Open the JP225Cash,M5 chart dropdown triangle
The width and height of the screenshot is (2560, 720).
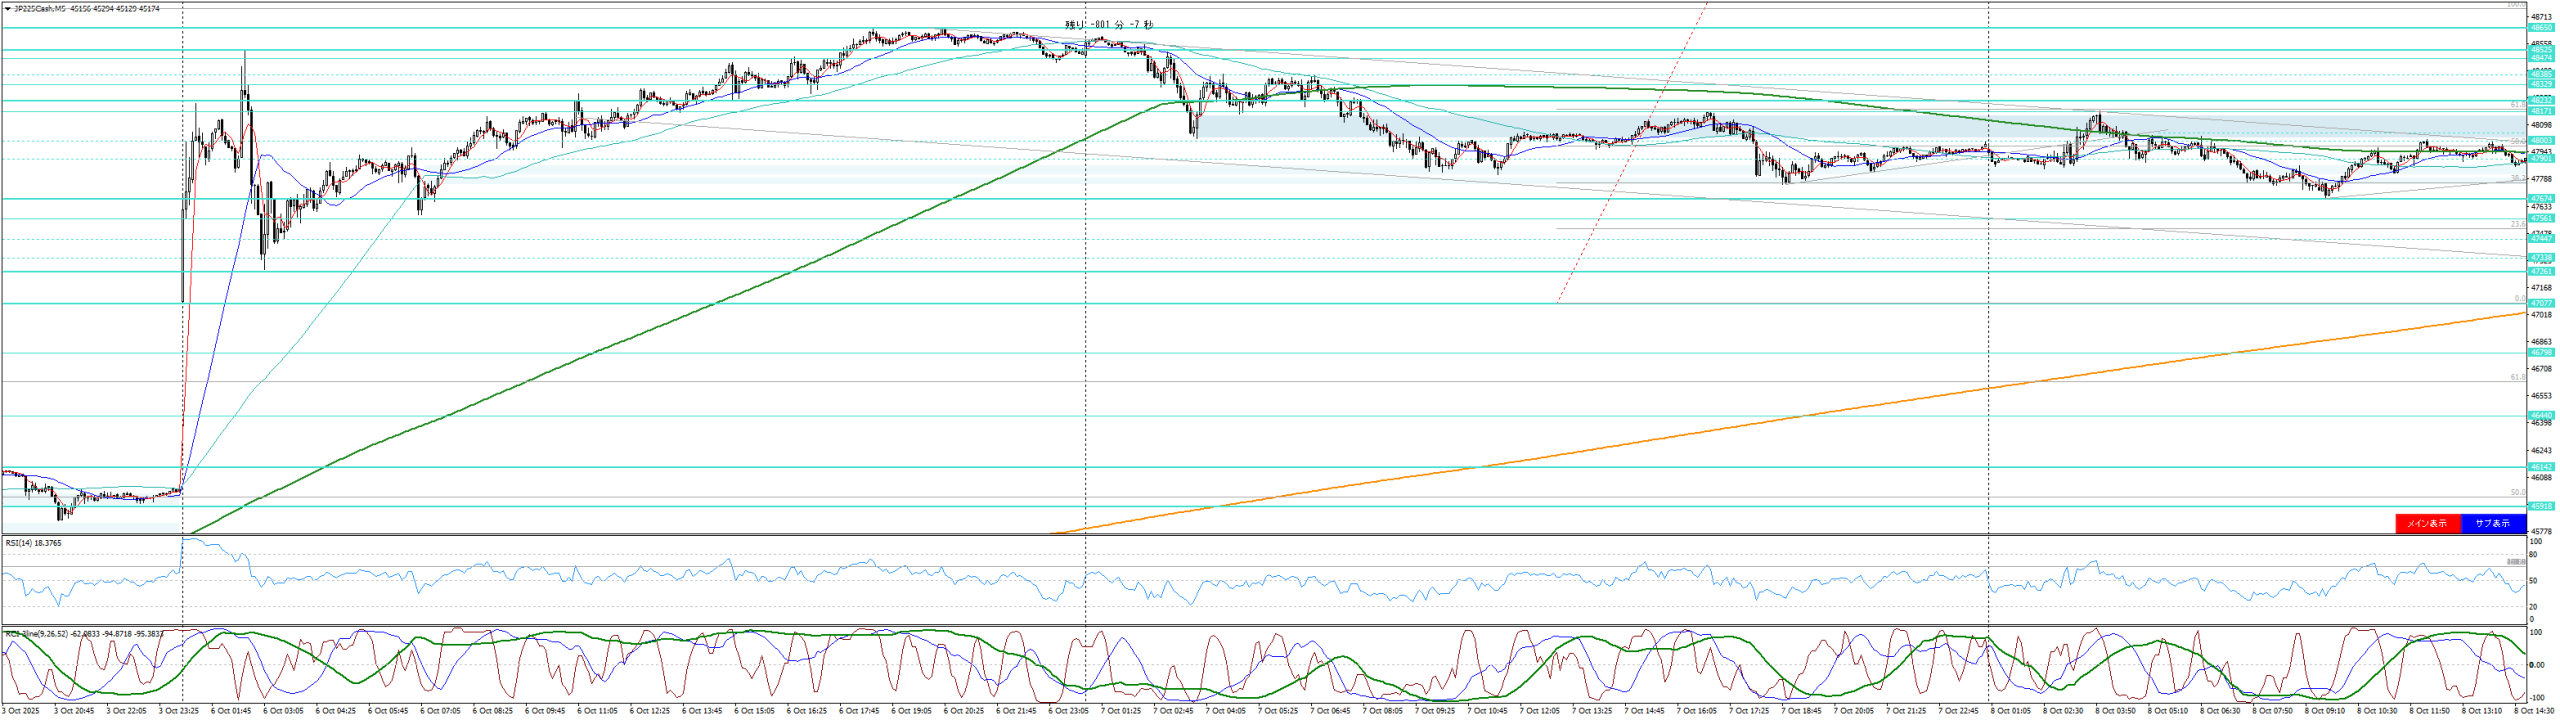[7, 9]
